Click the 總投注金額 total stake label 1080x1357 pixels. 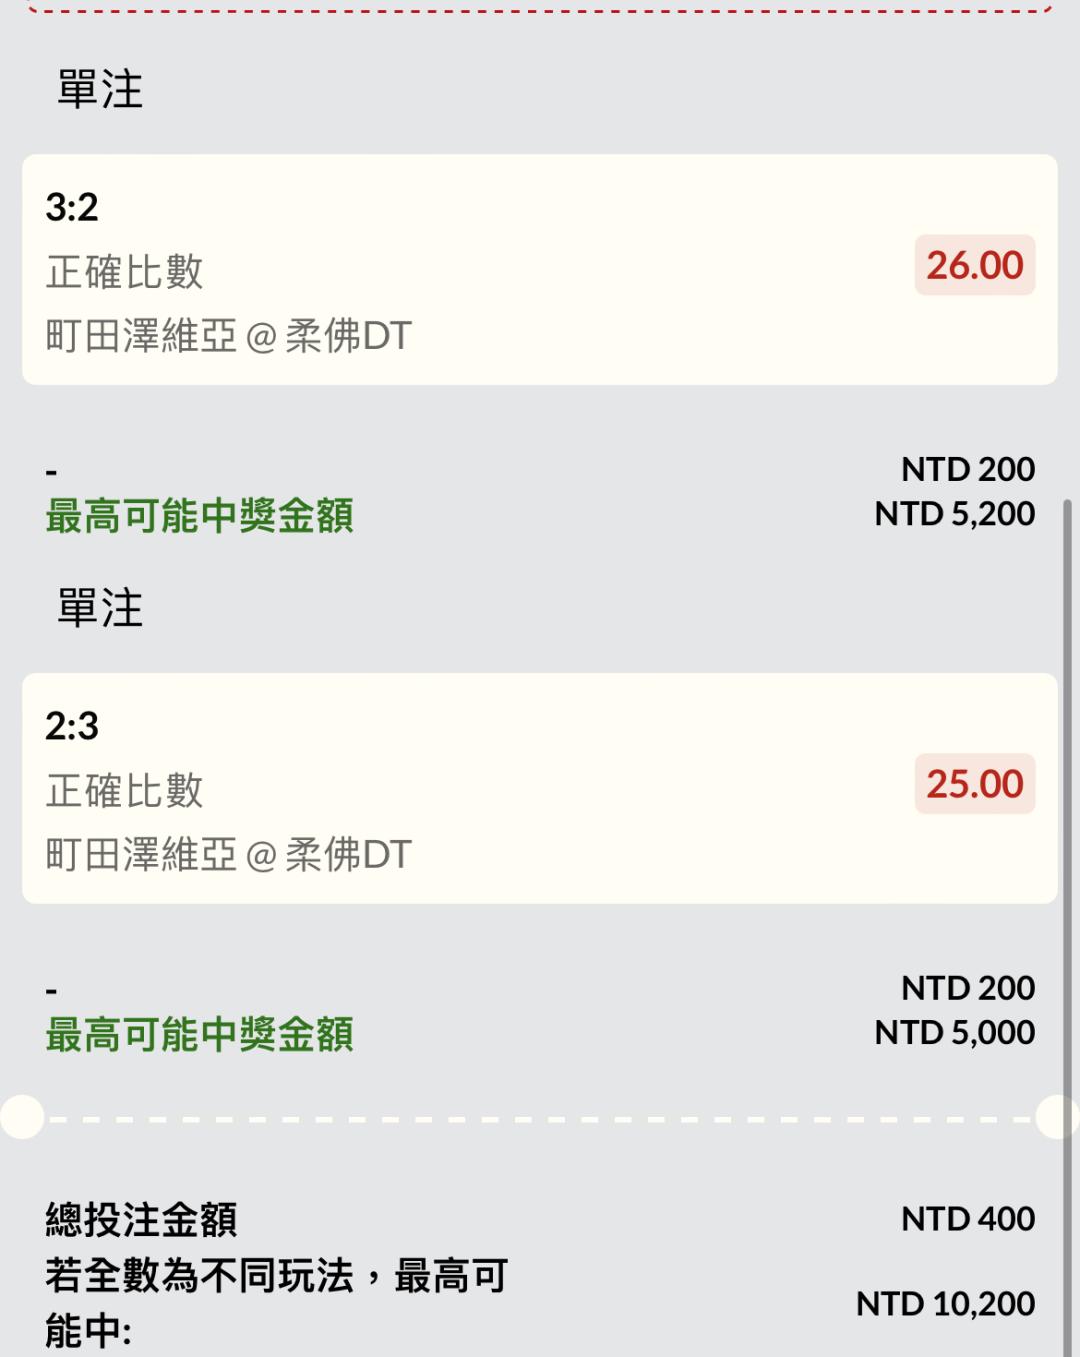(141, 1220)
